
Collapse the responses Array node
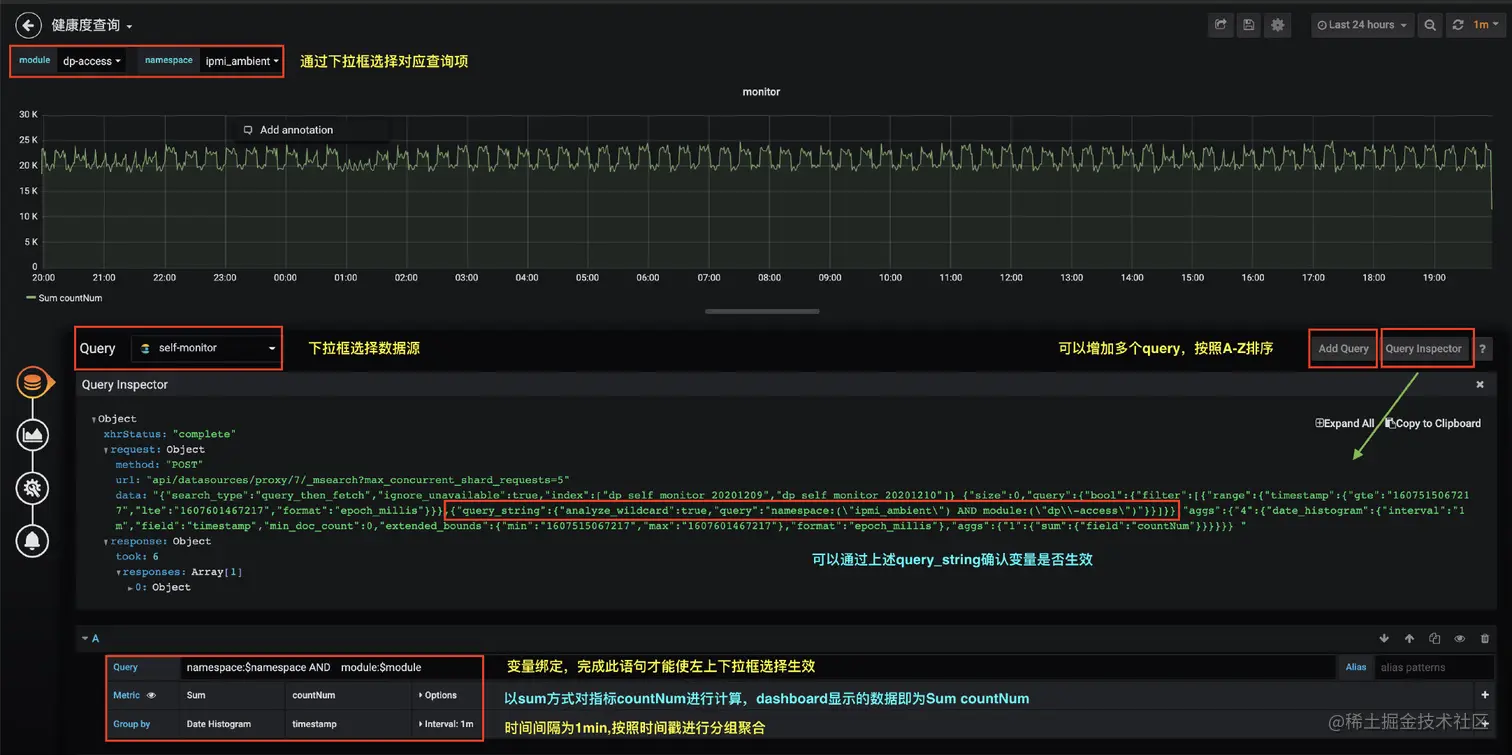coord(119,572)
